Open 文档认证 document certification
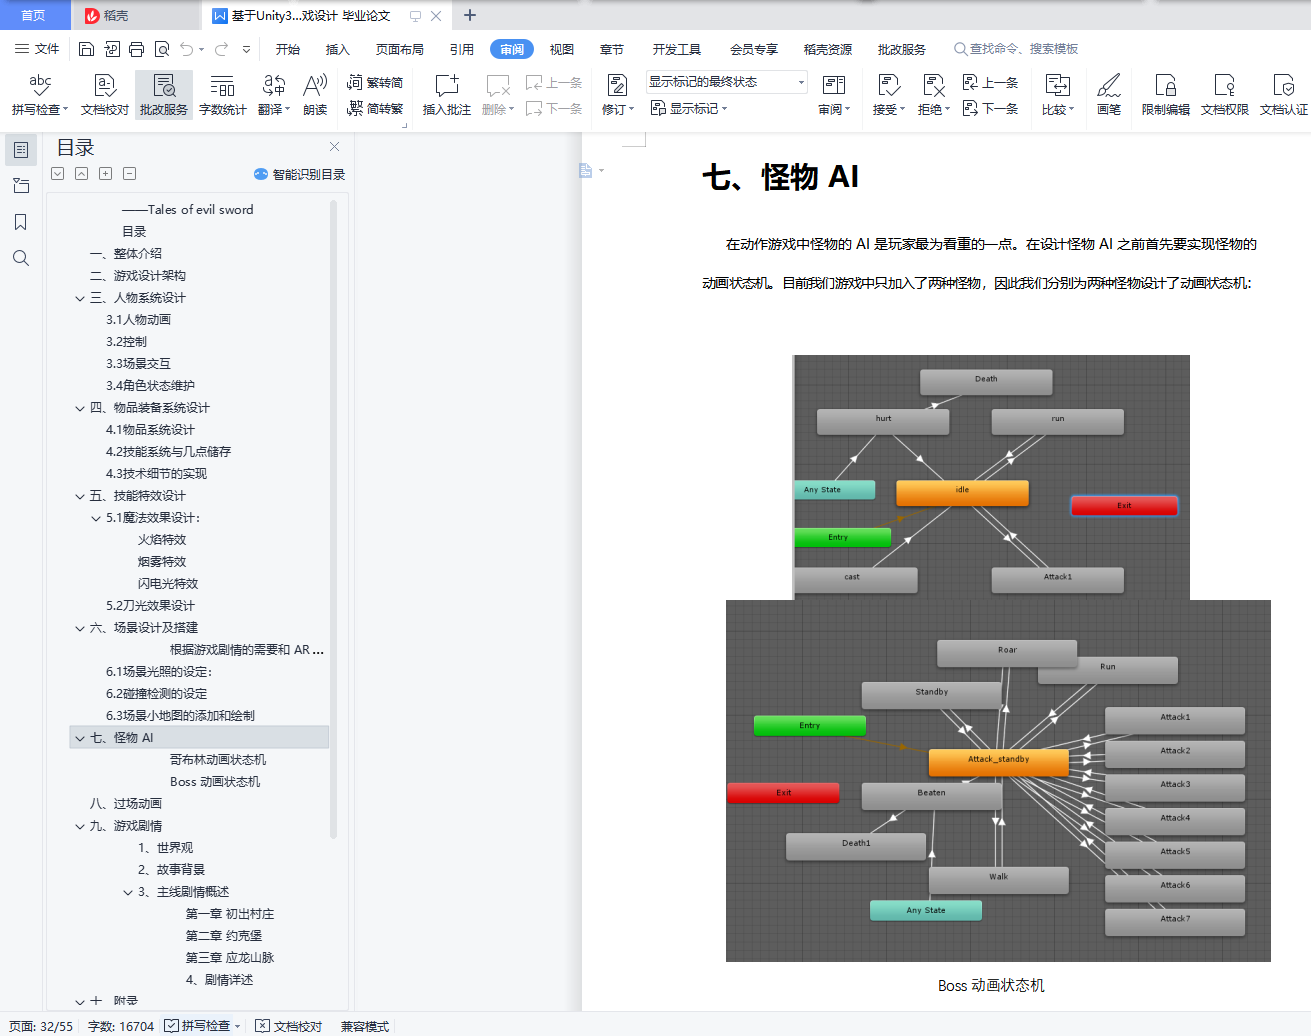Screen dimensions: 1311x1036 pyautogui.click(x=1284, y=95)
